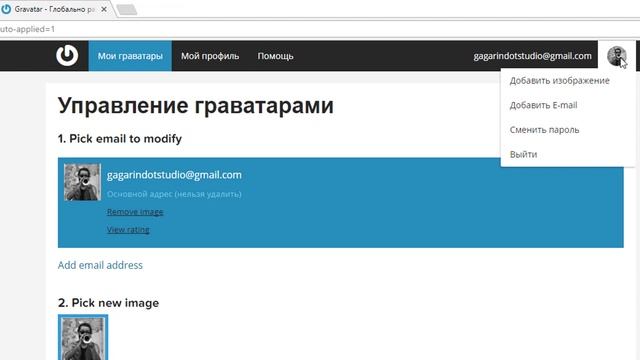Open the Мой профиль menu item
This screenshot has width=640, height=360.
click(x=210, y=56)
